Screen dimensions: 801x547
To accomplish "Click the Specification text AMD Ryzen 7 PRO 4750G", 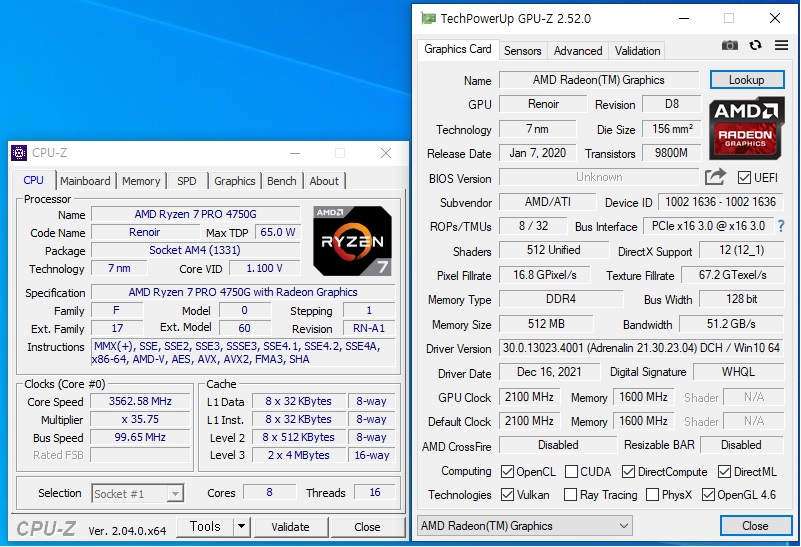I will coord(243,292).
